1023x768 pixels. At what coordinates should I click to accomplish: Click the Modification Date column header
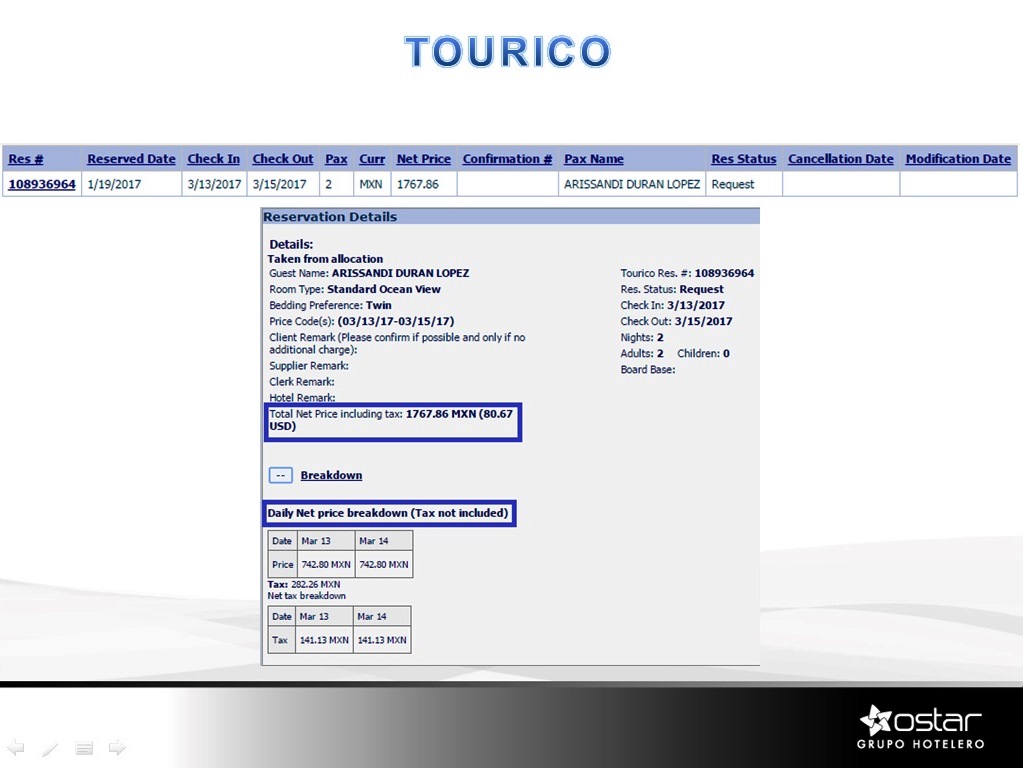click(x=957, y=159)
